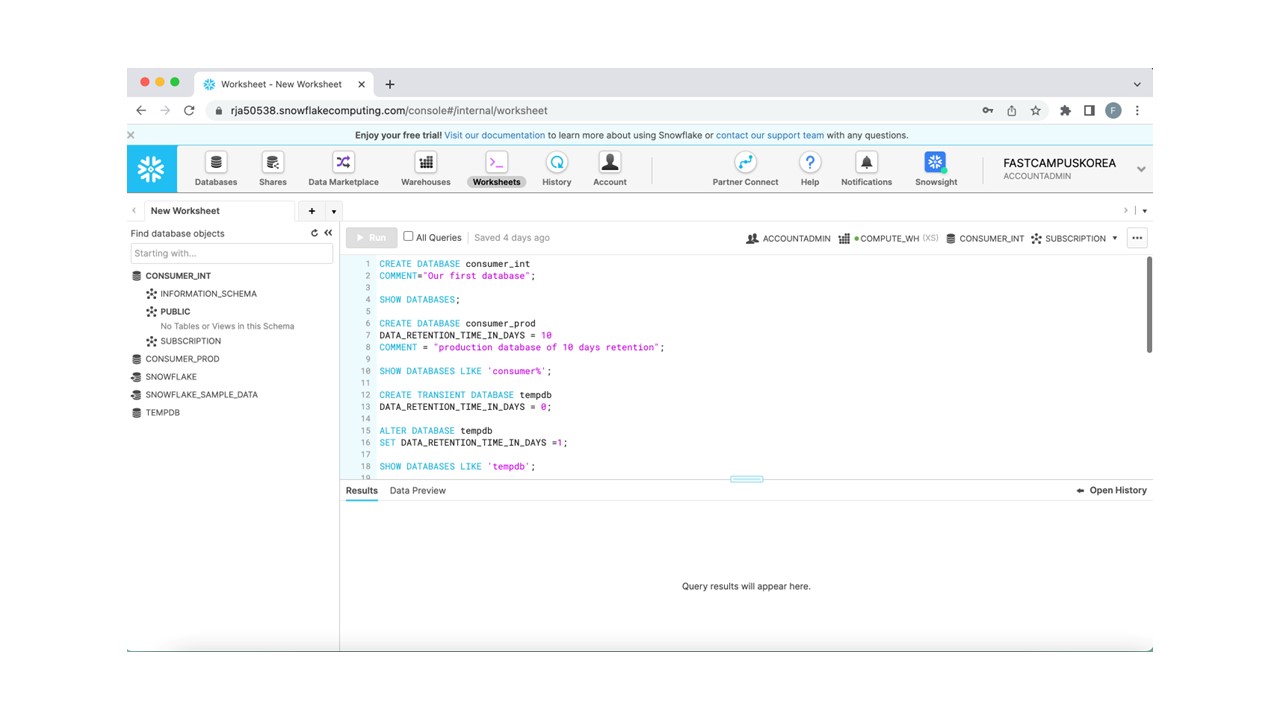Open the Chrome three-dot menu
1280x720 pixels.
tap(1137, 111)
